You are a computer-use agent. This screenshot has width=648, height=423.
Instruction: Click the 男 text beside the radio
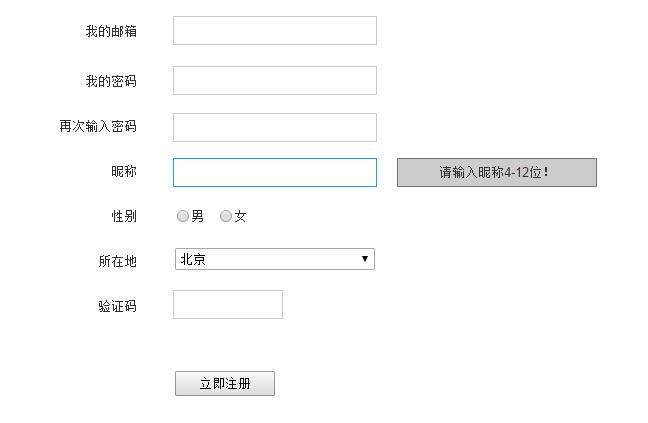197,216
